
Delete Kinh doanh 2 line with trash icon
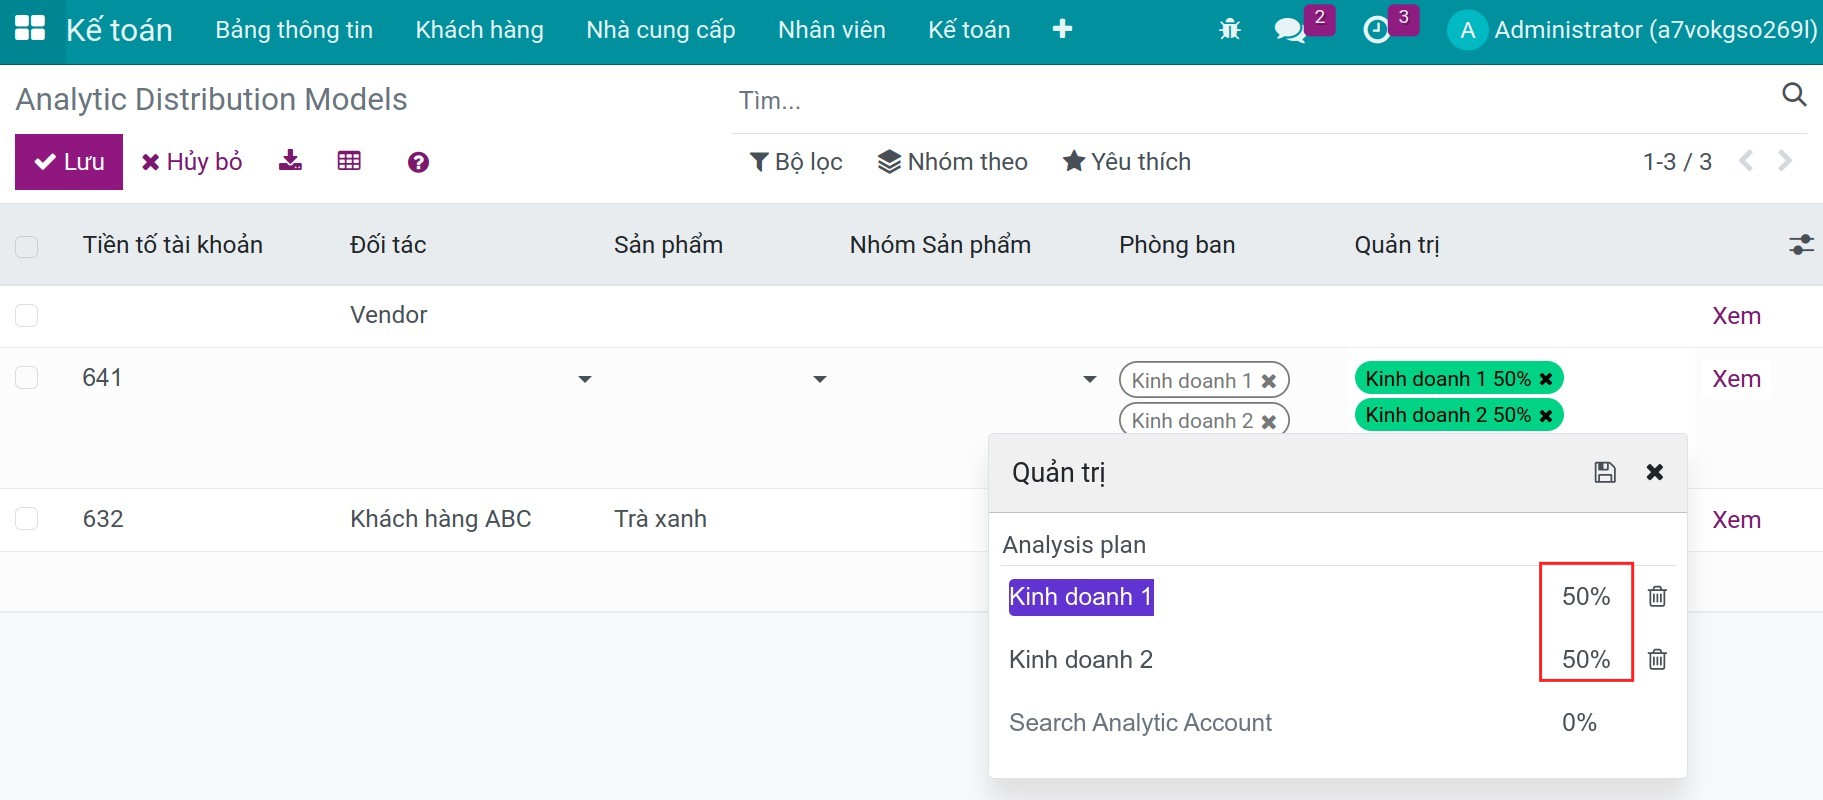tap(1657, 659)
